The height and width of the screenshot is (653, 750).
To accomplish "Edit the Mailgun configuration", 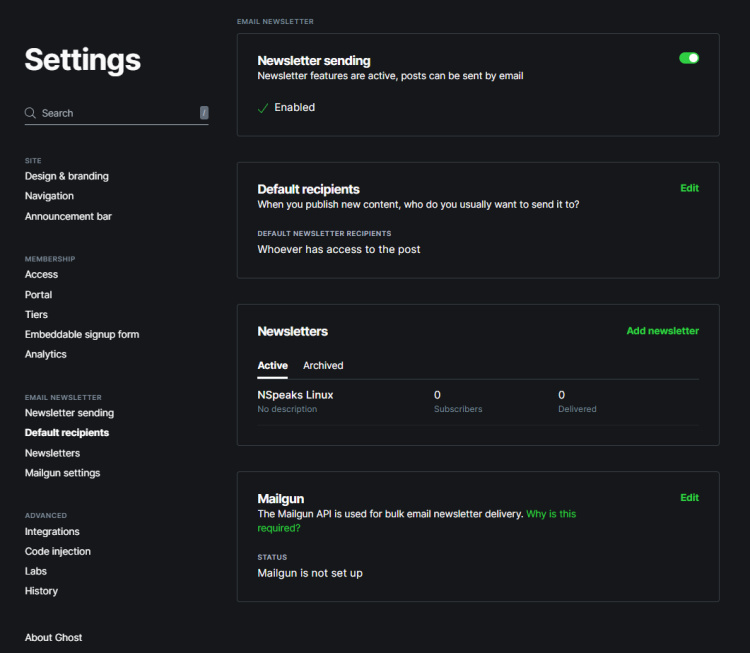I will coord(689,497).
